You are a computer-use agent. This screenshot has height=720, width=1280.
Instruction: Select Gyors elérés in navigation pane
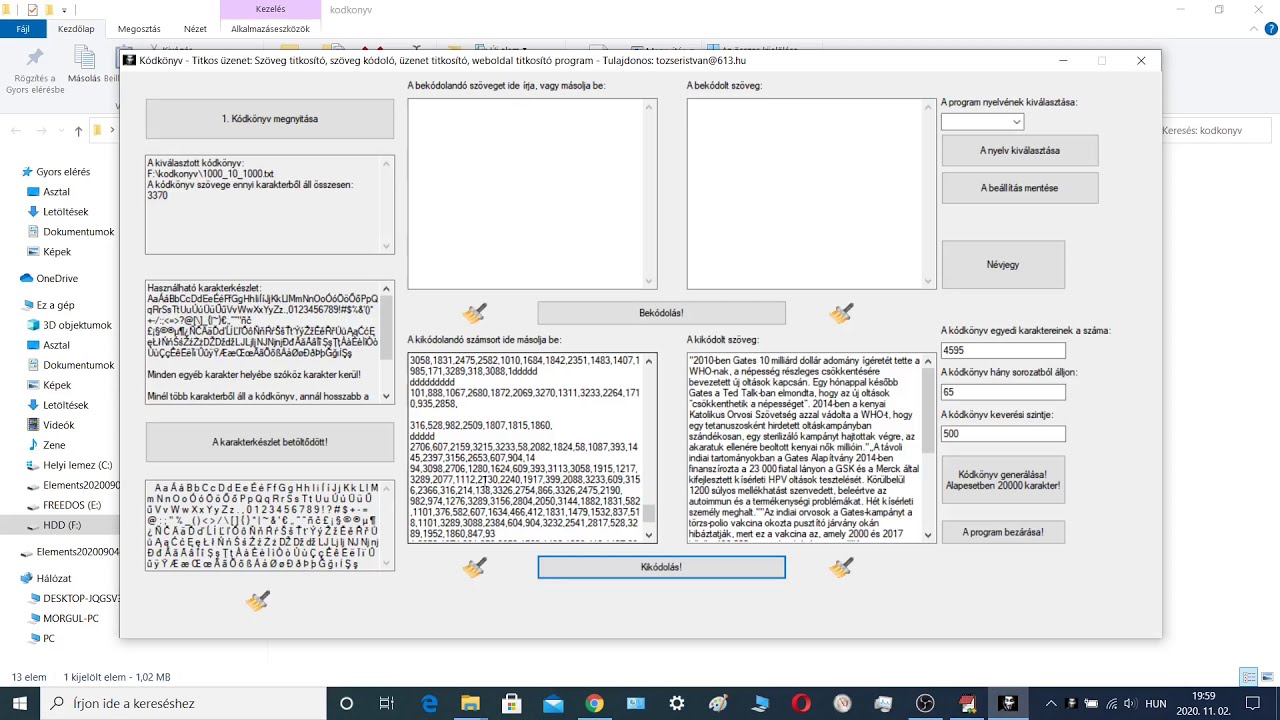(63, 172)
